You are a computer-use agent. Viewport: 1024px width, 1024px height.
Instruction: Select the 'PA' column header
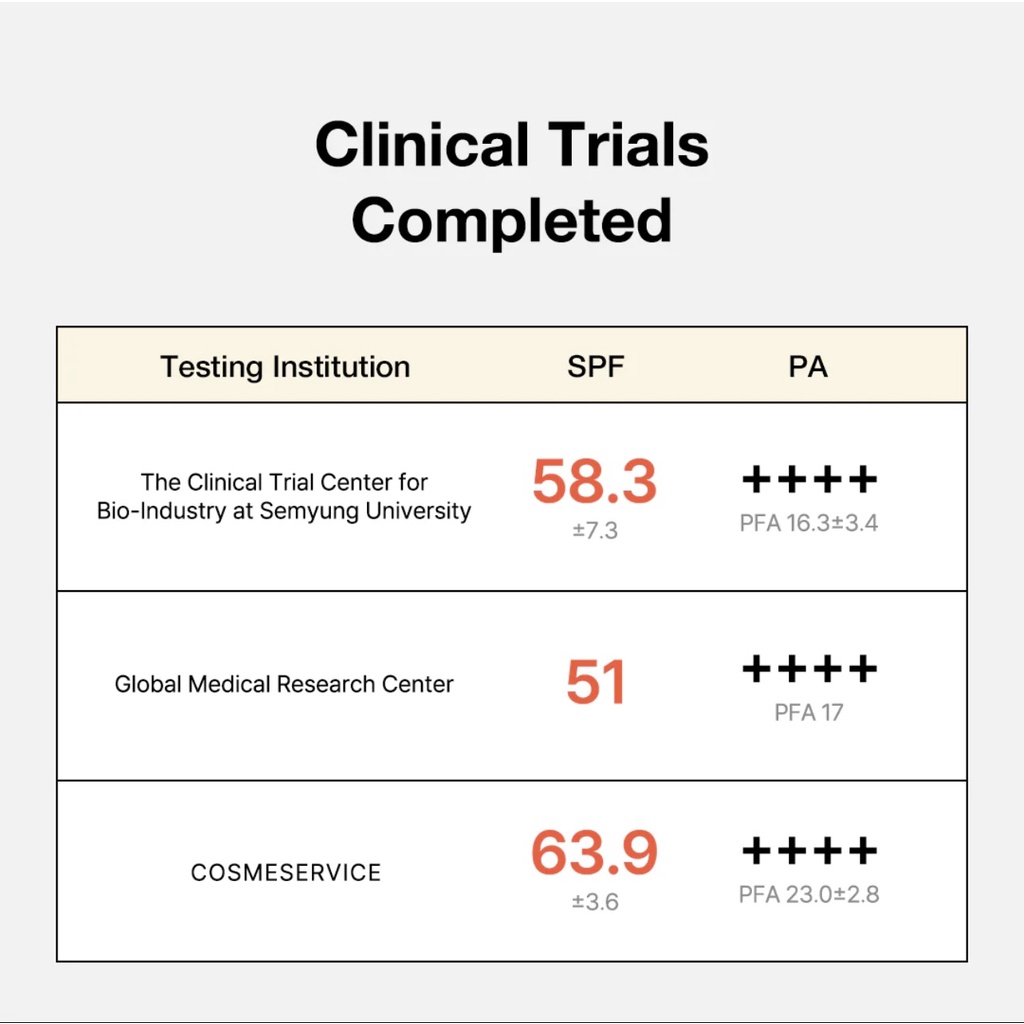pyautogui.click(x=808, y=367)
